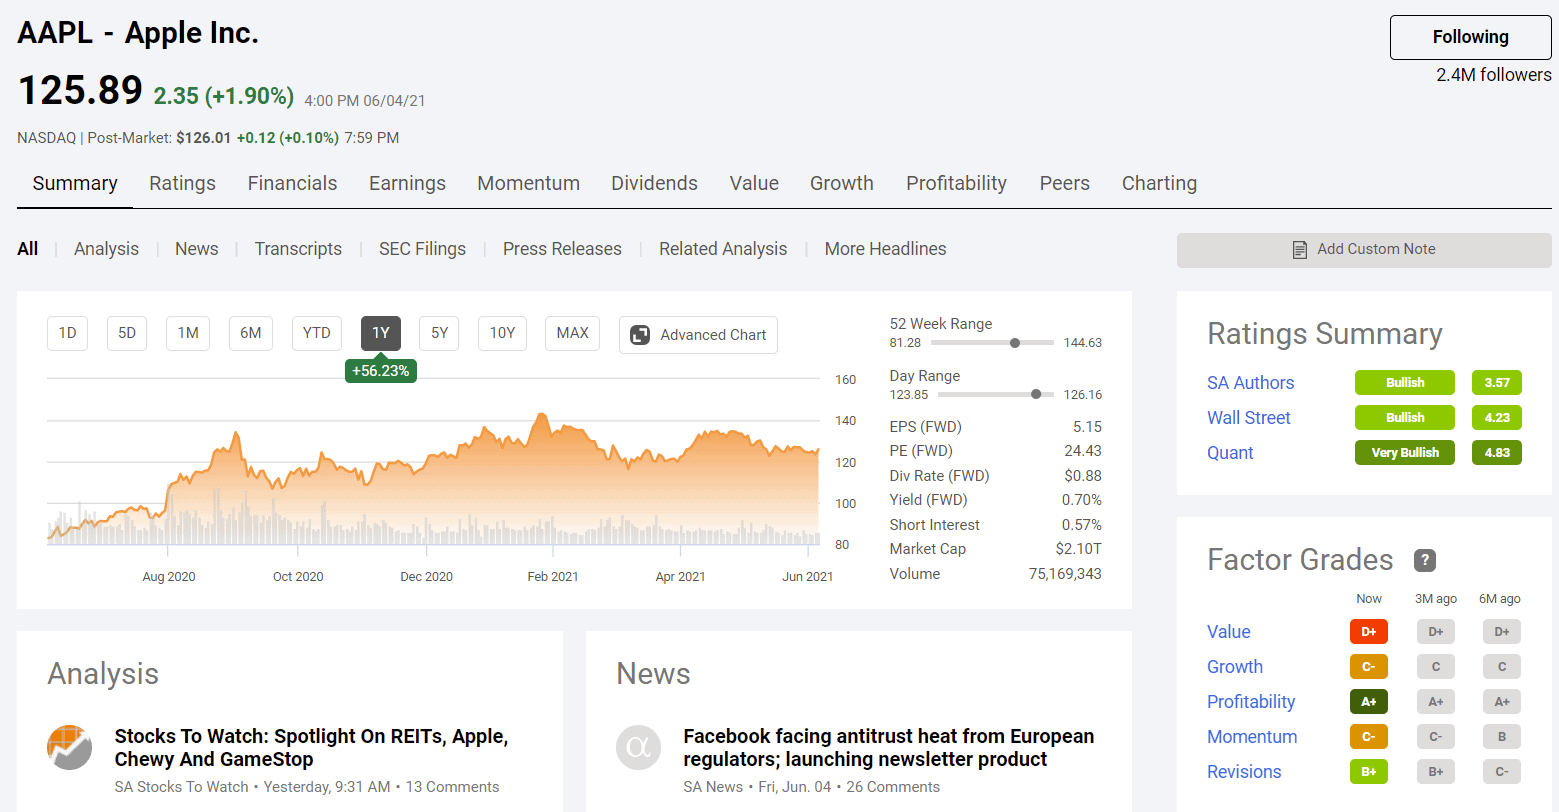Set chart range to YTD

tap(317, 333)
